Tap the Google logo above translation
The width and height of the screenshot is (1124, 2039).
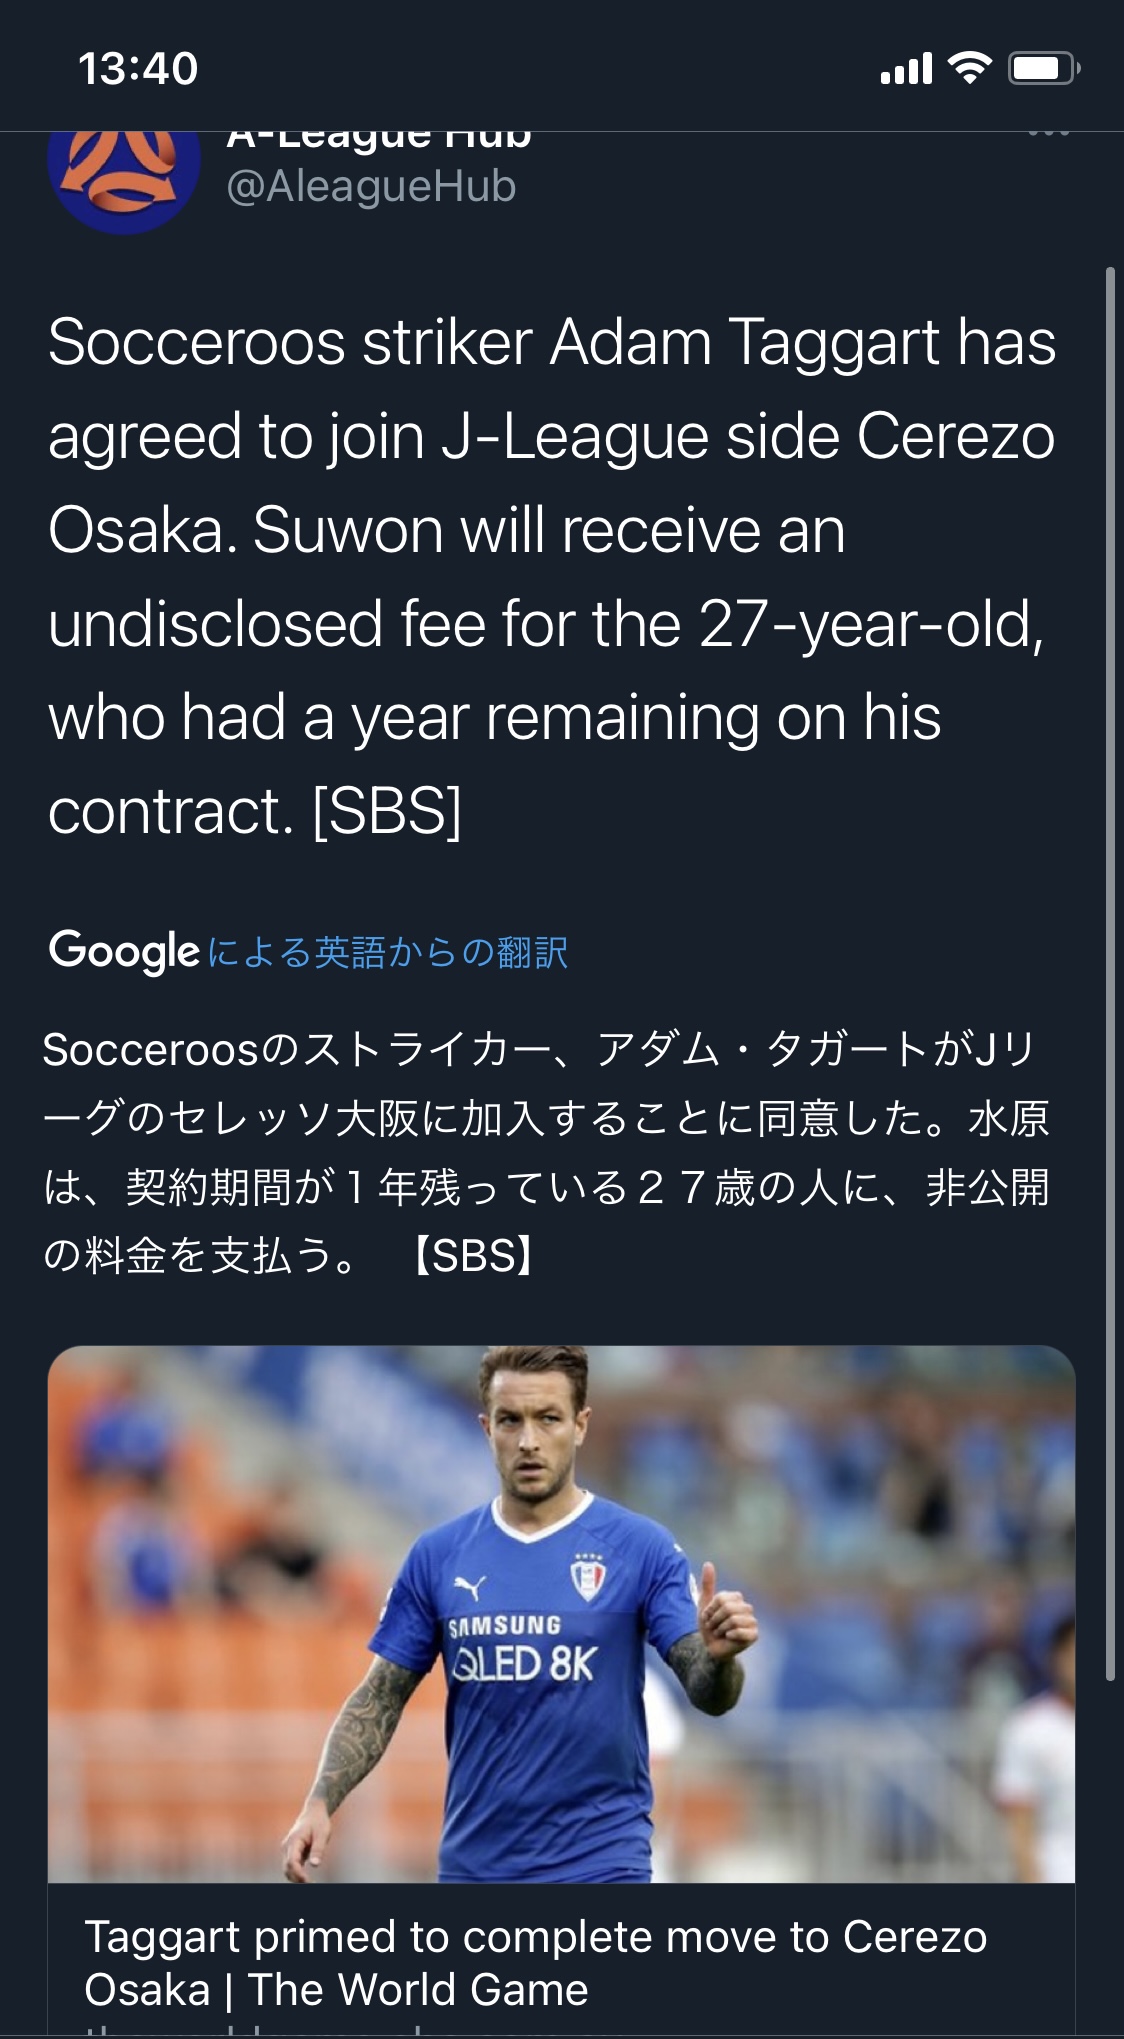coord(124,951)
